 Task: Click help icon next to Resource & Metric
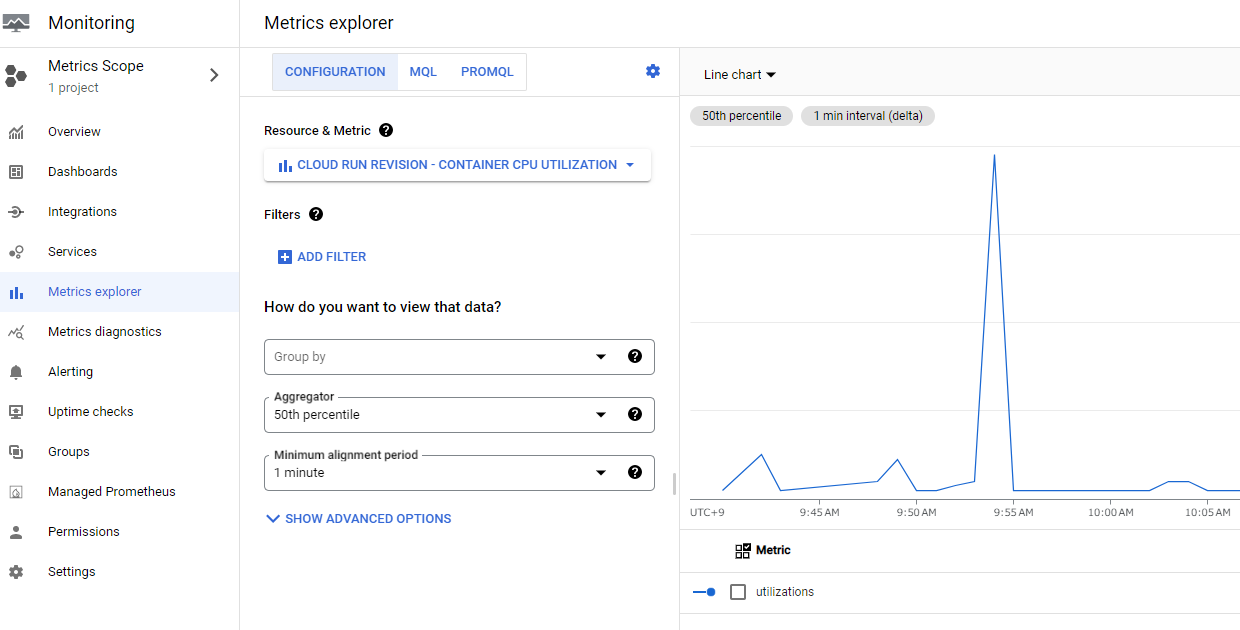[x=386, y=130]
